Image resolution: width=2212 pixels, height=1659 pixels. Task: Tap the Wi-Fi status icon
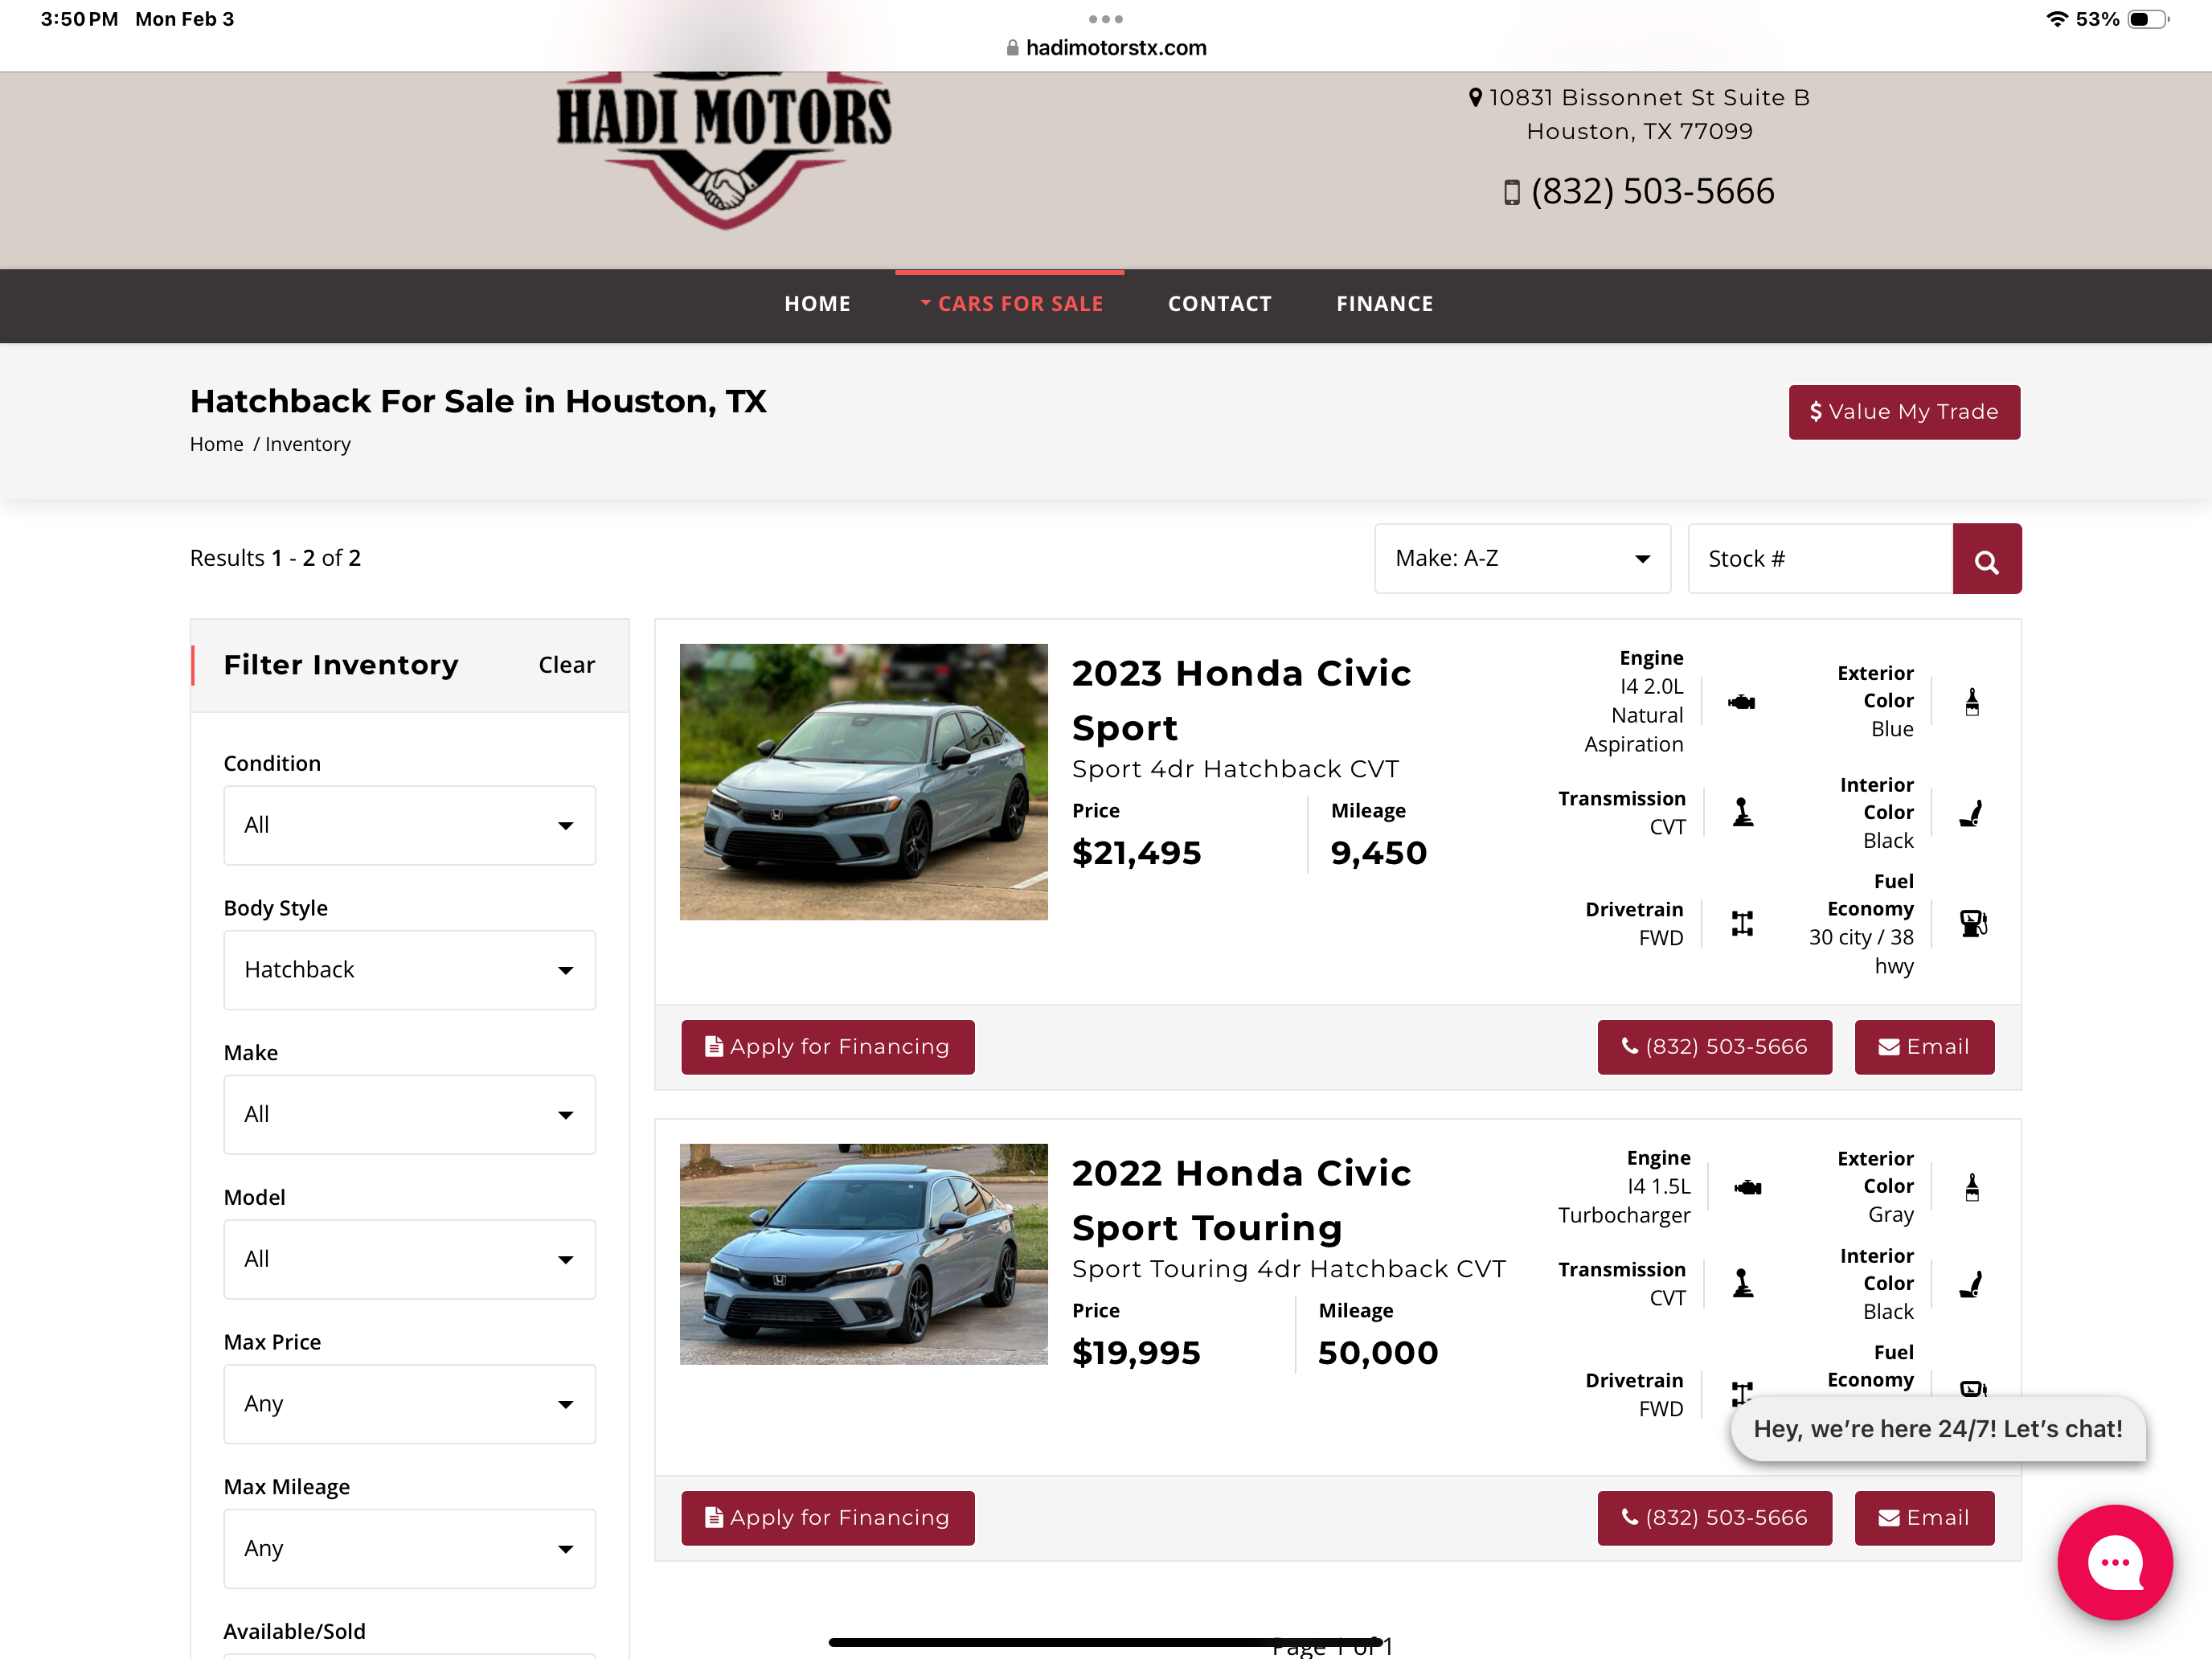[x=2056, y=19]
